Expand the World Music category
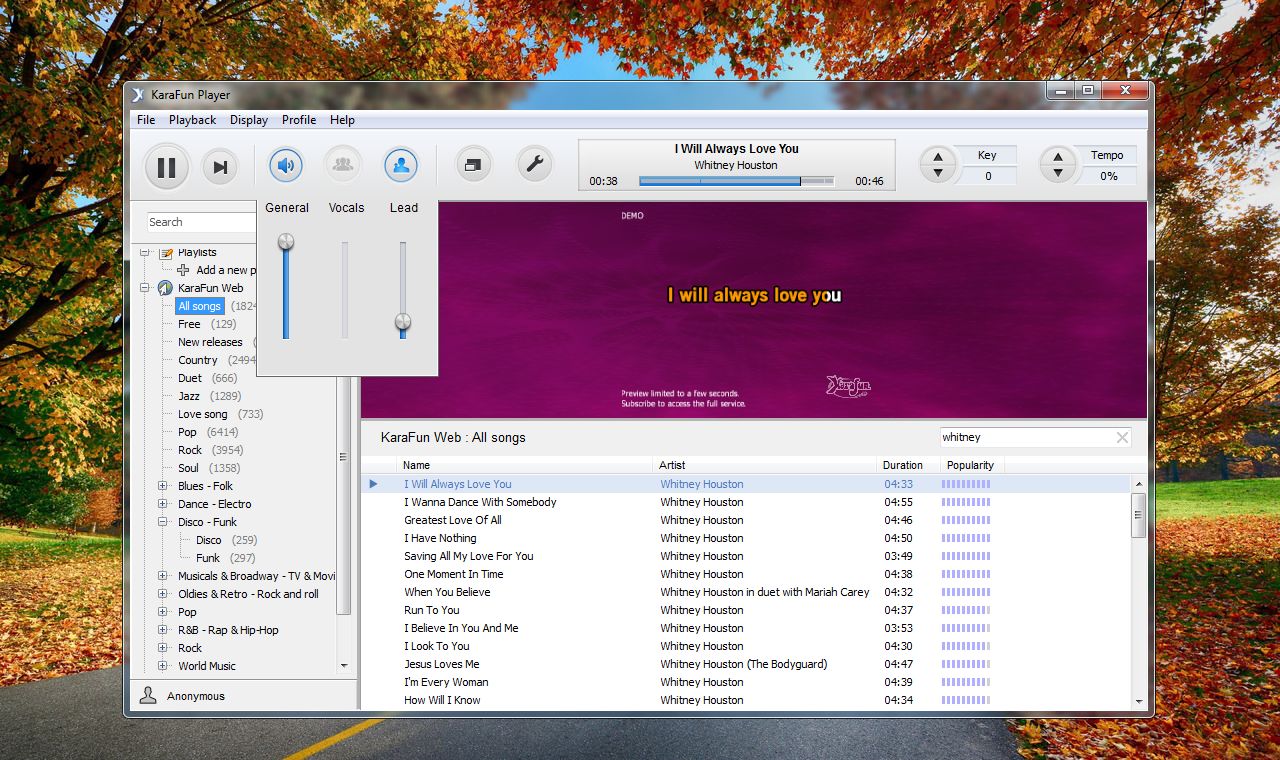1280x760 pixels. (163, 666)
